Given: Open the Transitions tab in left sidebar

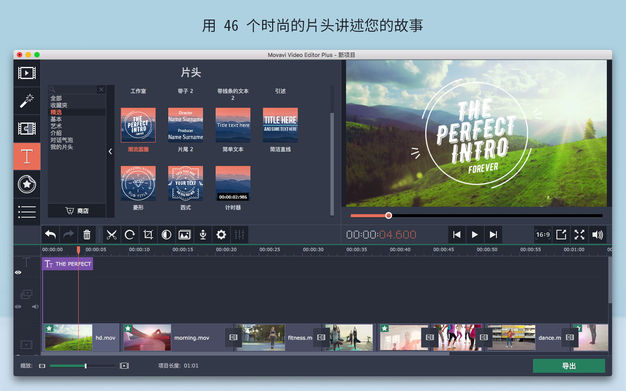Looking at the screenshot, I should [27, 129].
